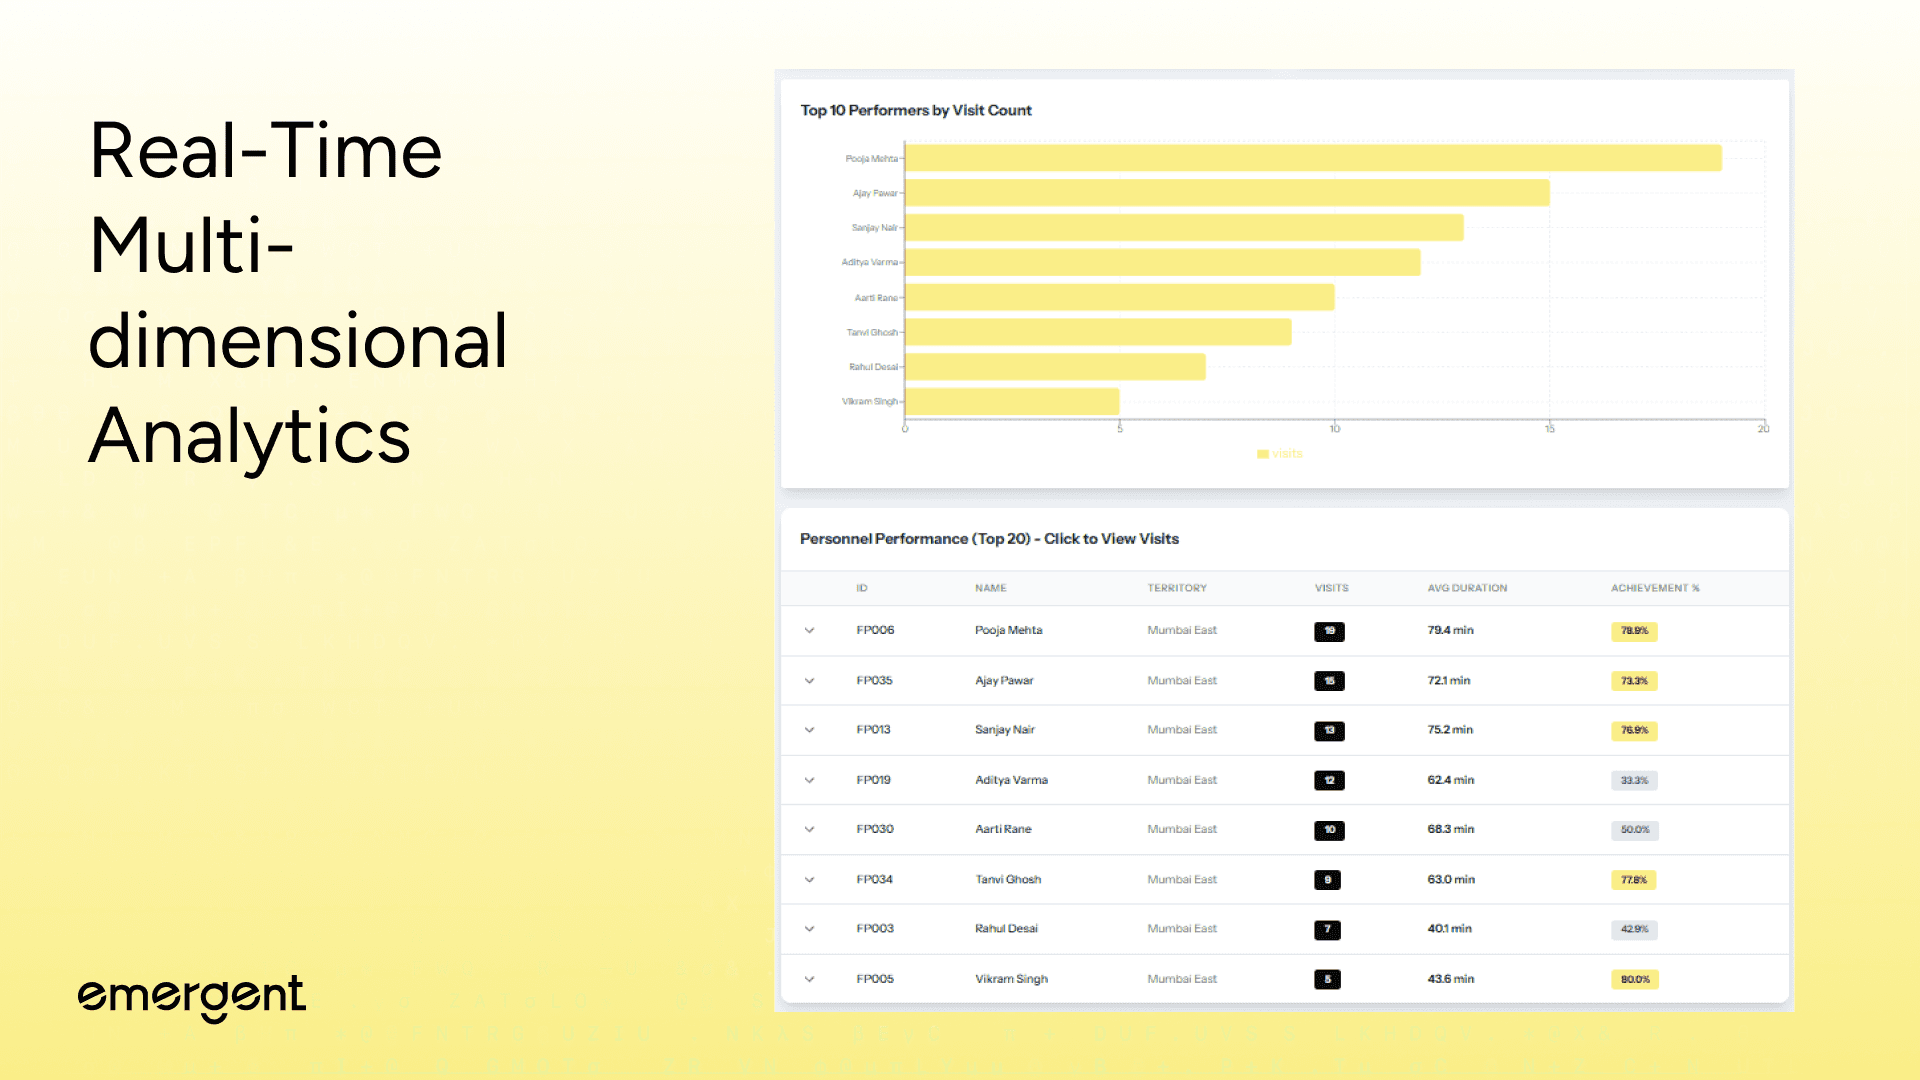Click the visits legend color swatch
Image resolution: width=1920 pixels, height=1080 pixels.
tap(1263, 454)
